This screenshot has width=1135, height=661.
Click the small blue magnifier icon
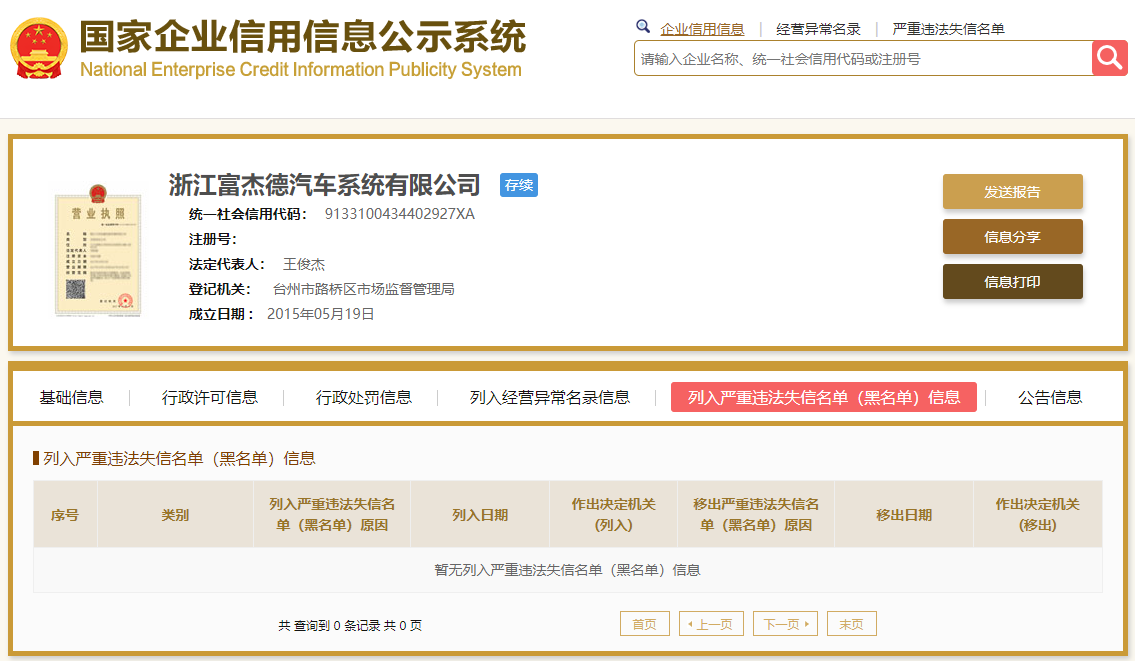(x=643, y=28)
